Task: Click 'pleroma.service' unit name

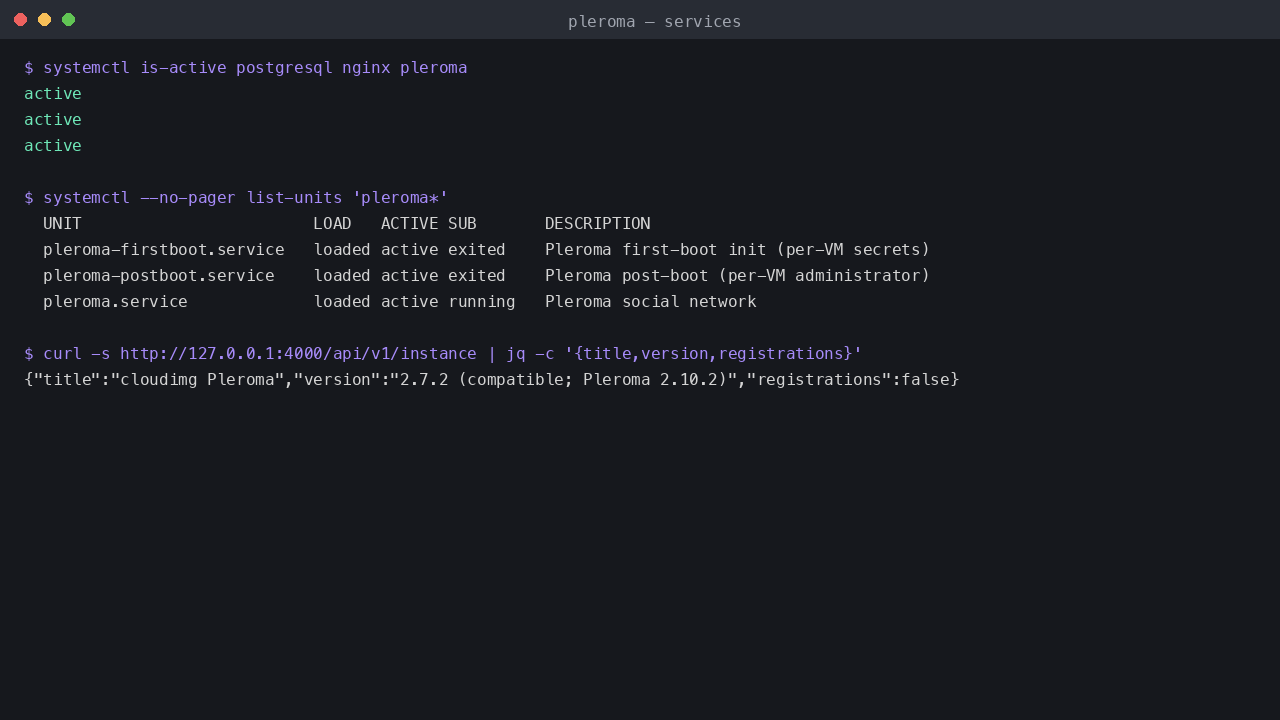Action: pos(115,302)
